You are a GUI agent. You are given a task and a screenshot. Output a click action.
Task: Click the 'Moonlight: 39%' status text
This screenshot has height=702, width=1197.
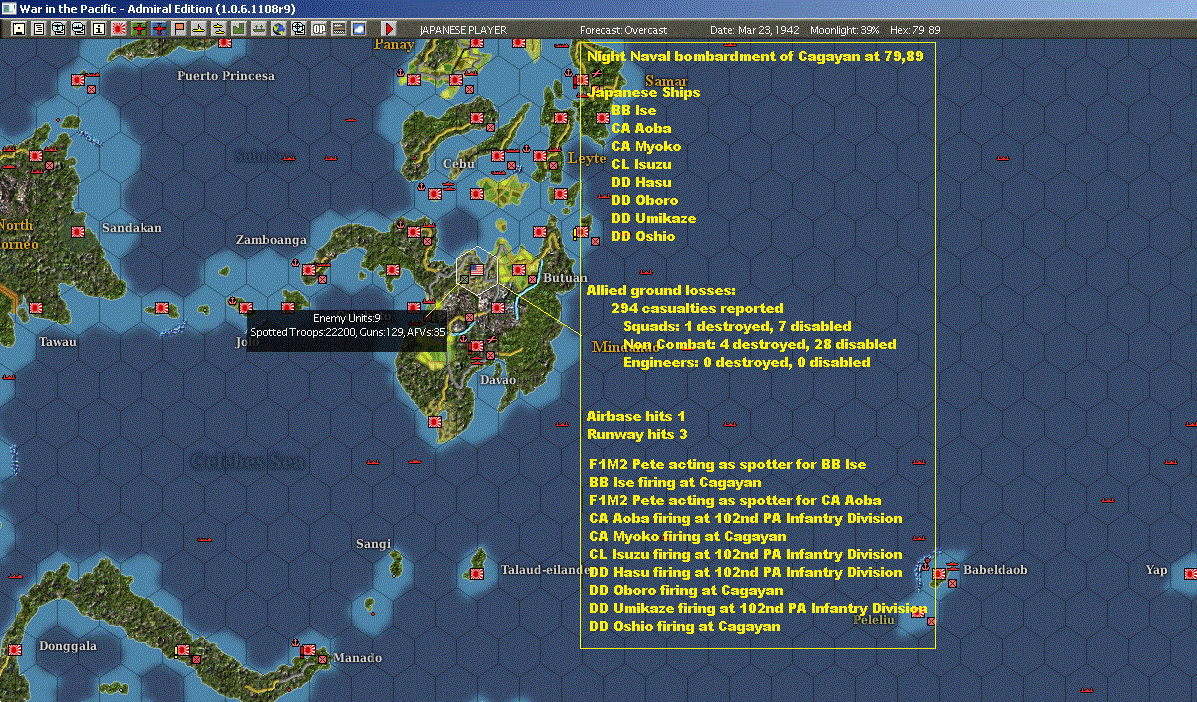pos(844,30)
